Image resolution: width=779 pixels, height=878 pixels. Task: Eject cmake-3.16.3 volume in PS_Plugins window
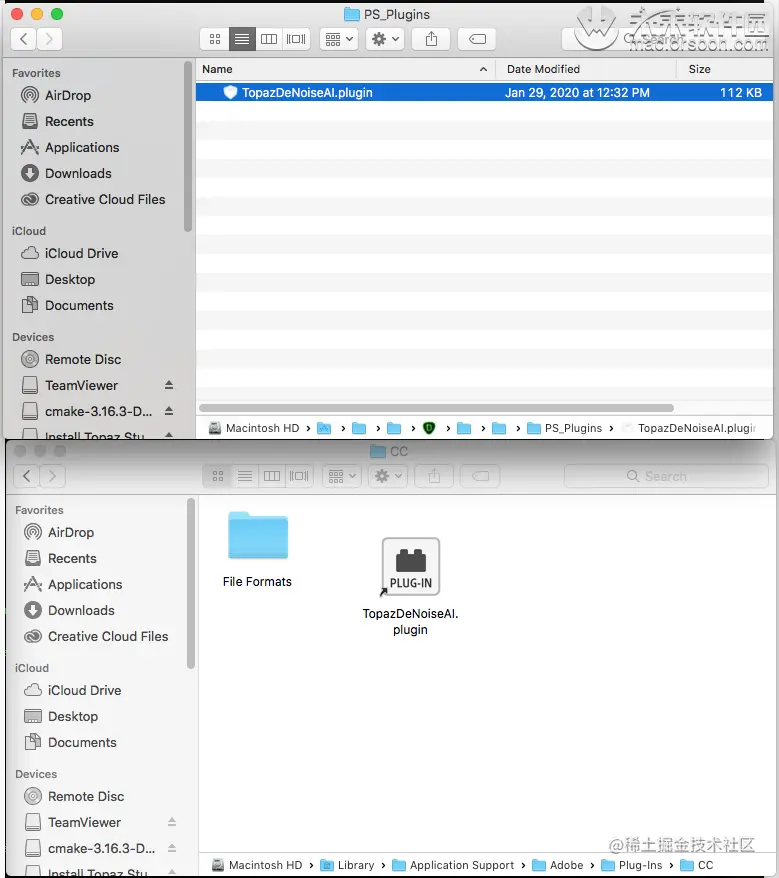pyautogui.click(x=169, y=411)
